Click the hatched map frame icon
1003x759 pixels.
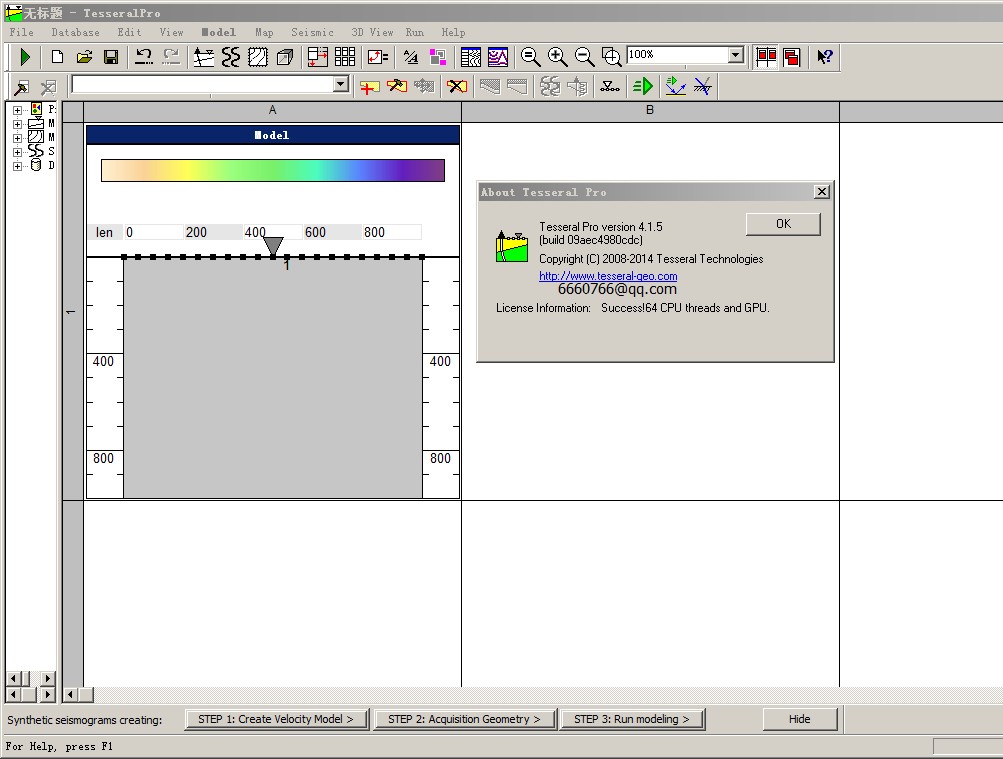point(258,58)
